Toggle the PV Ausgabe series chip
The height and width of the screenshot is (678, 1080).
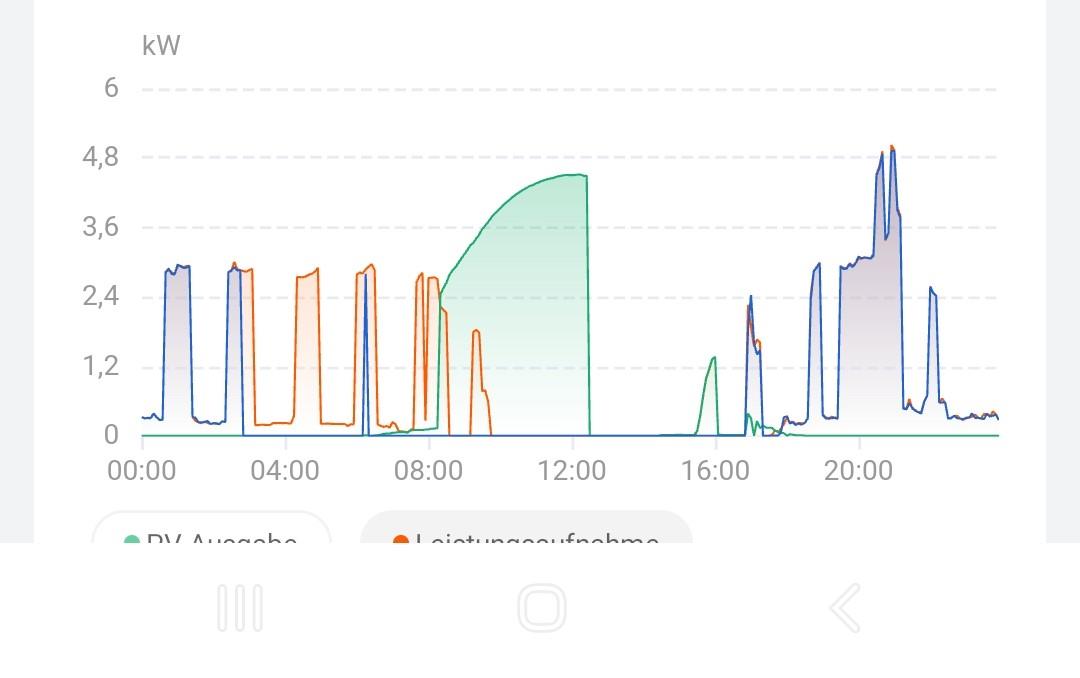point(212,532)
